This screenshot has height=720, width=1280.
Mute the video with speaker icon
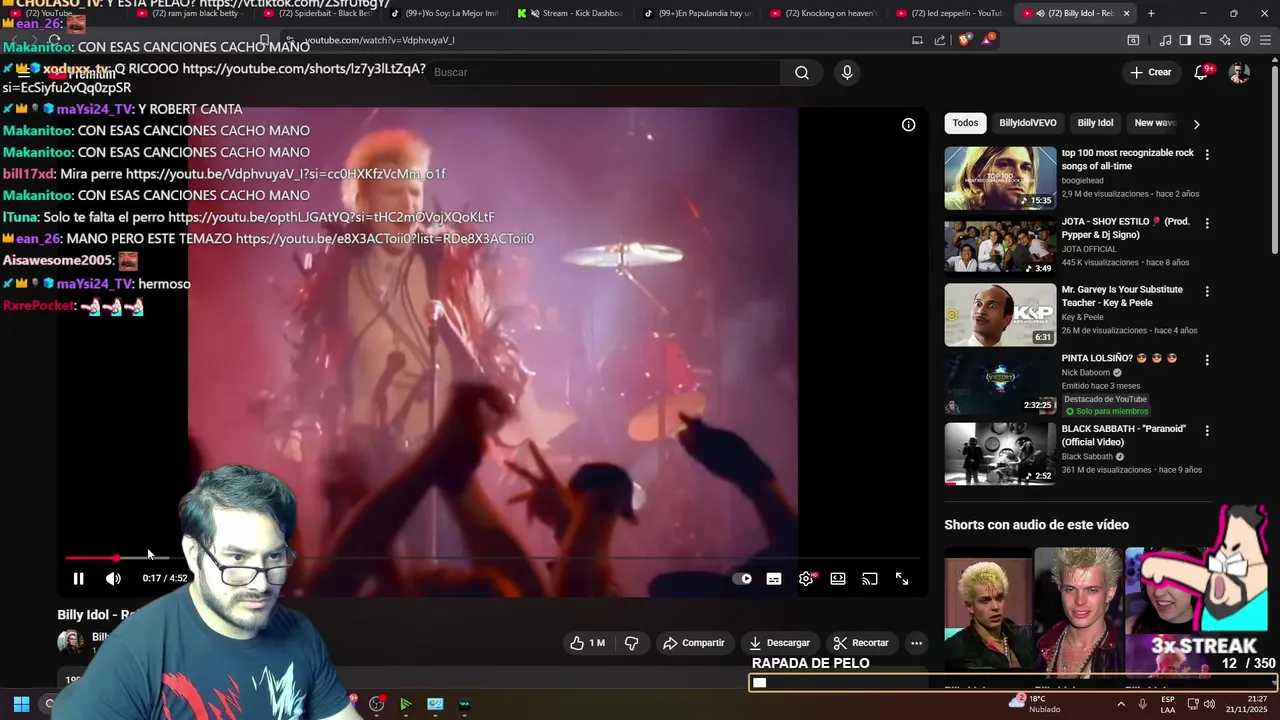pos(113,579)
